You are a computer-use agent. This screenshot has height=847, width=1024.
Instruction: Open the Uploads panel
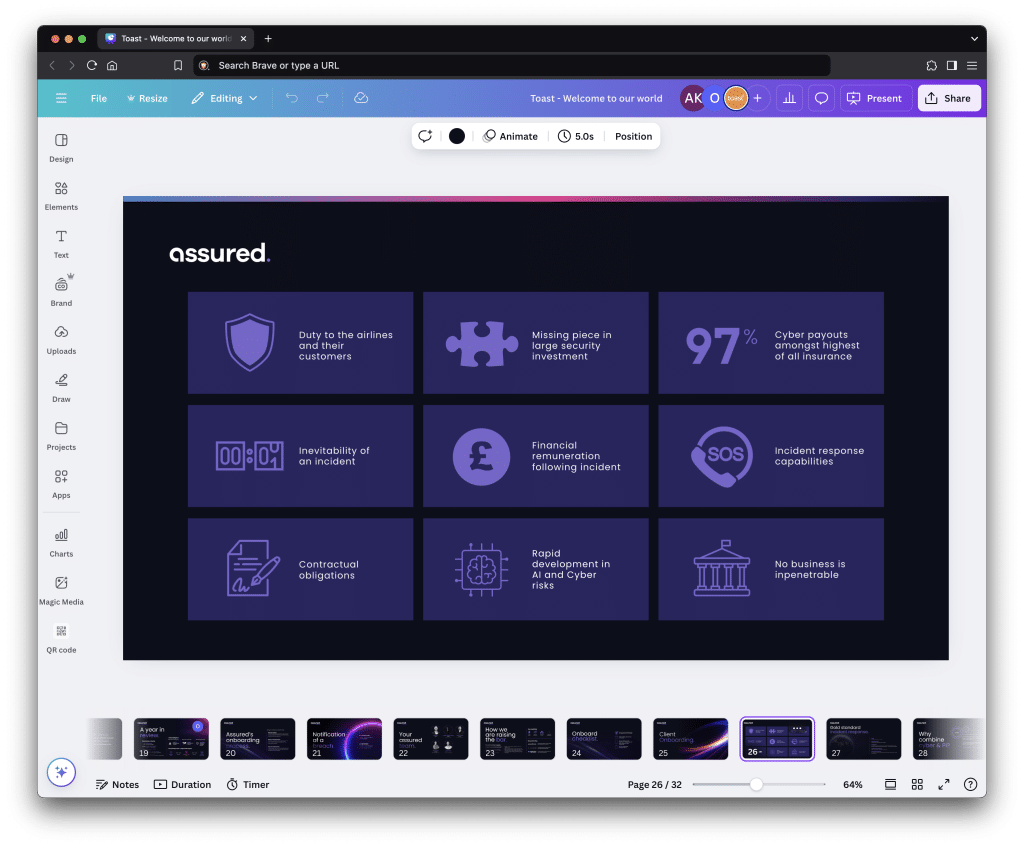coord(61,339)
